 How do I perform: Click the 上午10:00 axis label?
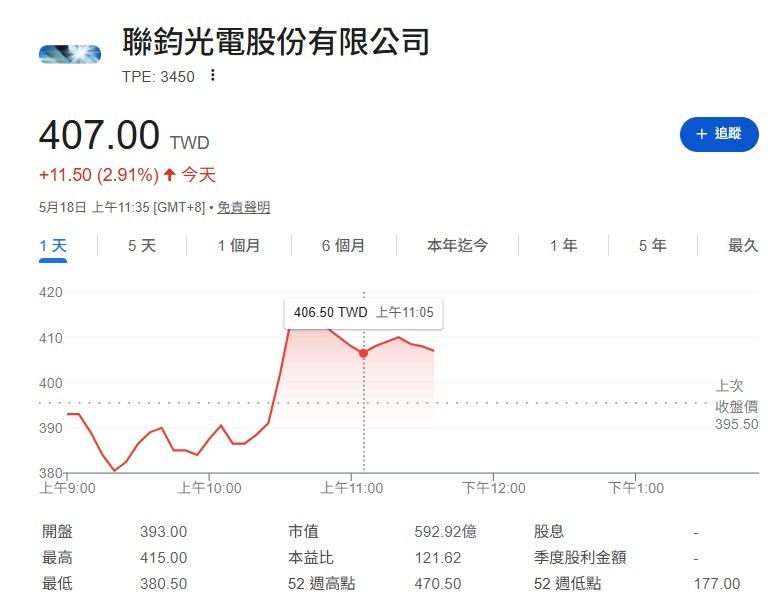[x=209, y=488]
